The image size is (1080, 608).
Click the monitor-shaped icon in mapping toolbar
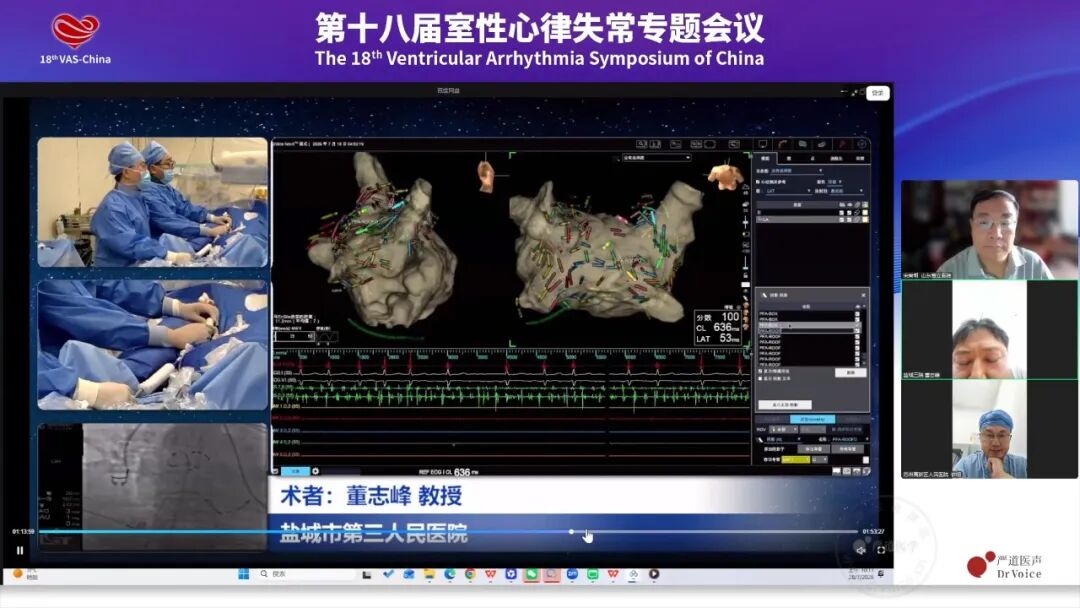click(763, 143)
